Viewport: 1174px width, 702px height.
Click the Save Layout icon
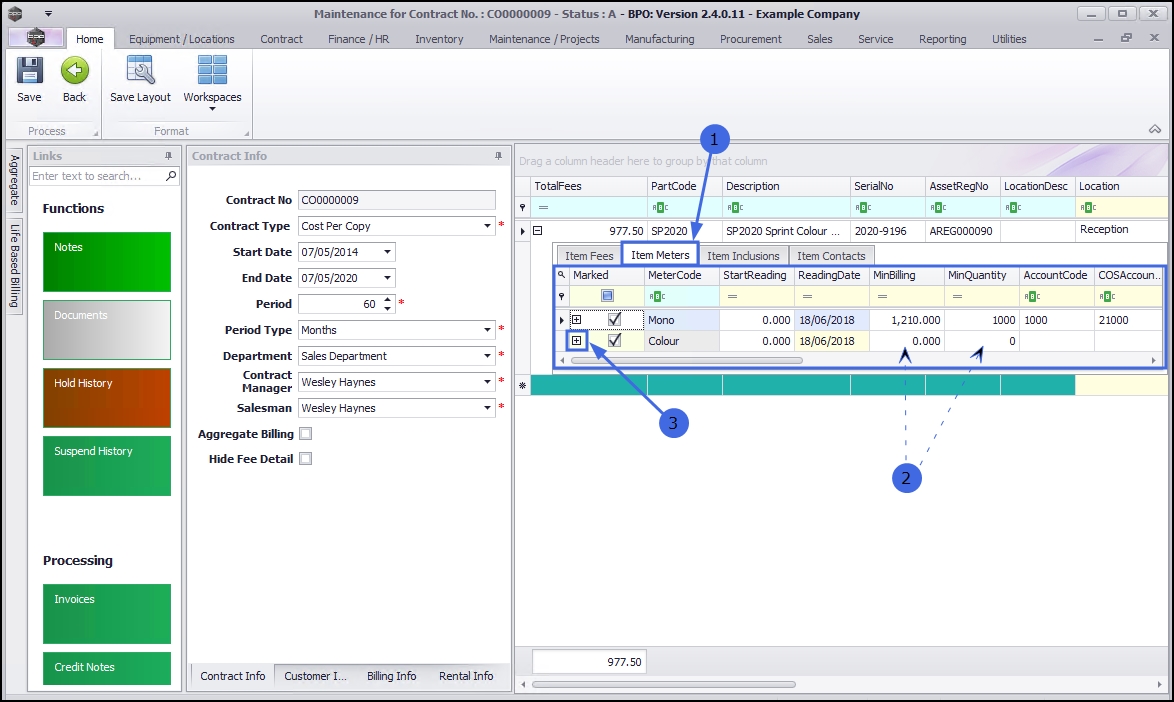[140, 71]
